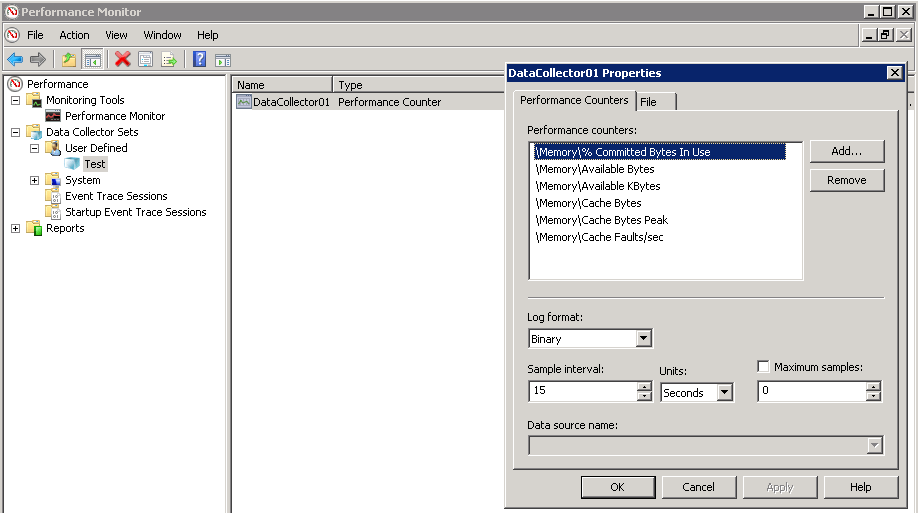This screenshot has width=918, height=513.
Task: Expand the System tree node
Action: click(34, 180)
